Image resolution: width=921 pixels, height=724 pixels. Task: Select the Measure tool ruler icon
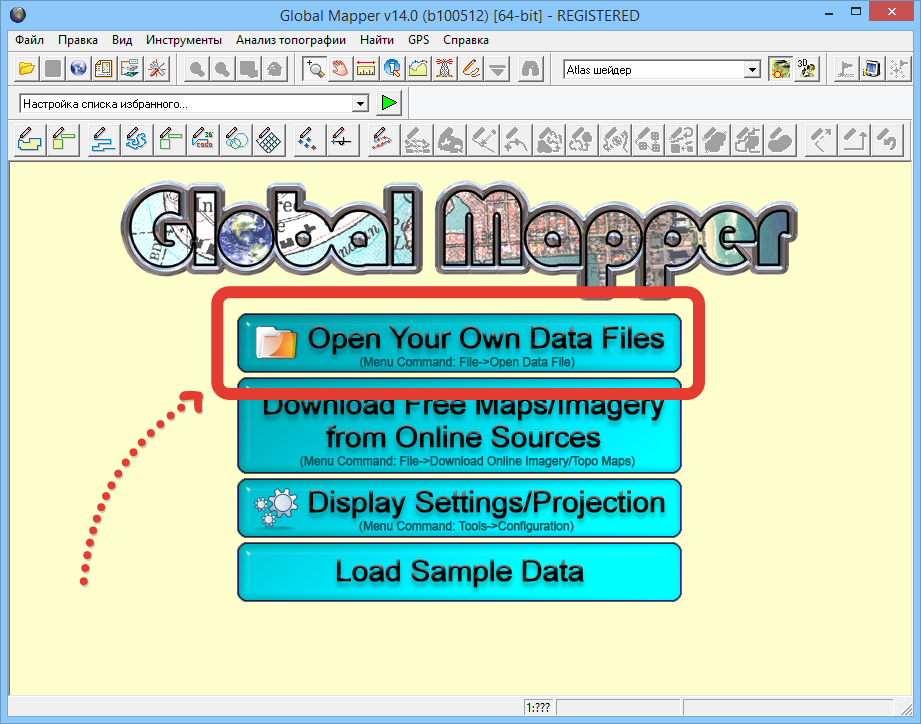point(366,69)
